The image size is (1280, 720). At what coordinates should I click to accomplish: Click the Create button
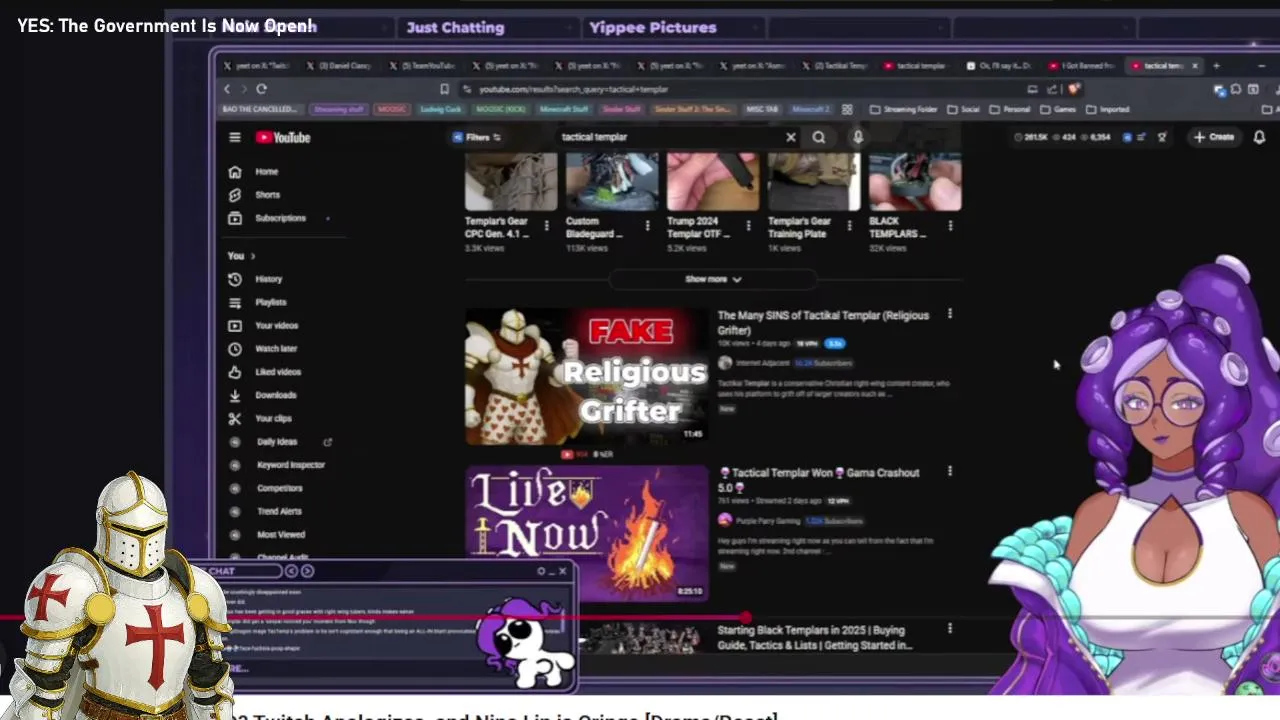(1215, 137)
